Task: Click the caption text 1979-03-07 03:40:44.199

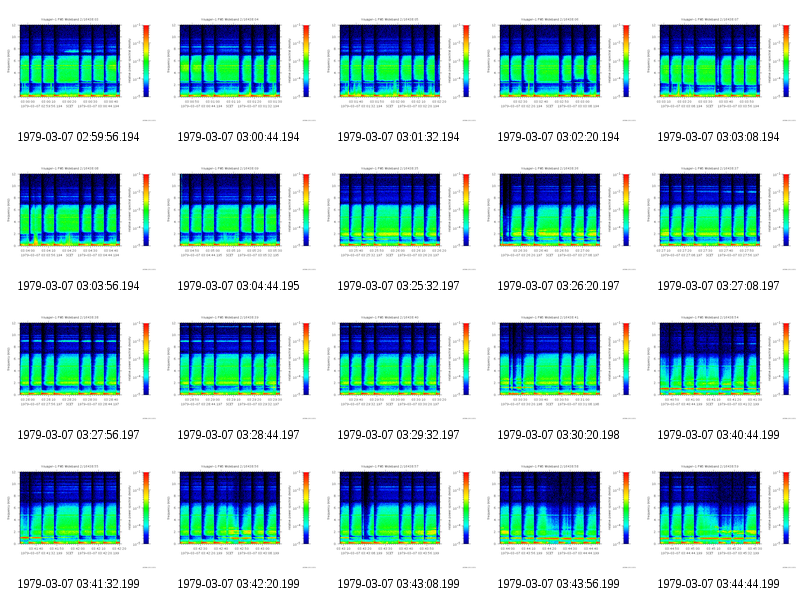Action: point(718,435)
